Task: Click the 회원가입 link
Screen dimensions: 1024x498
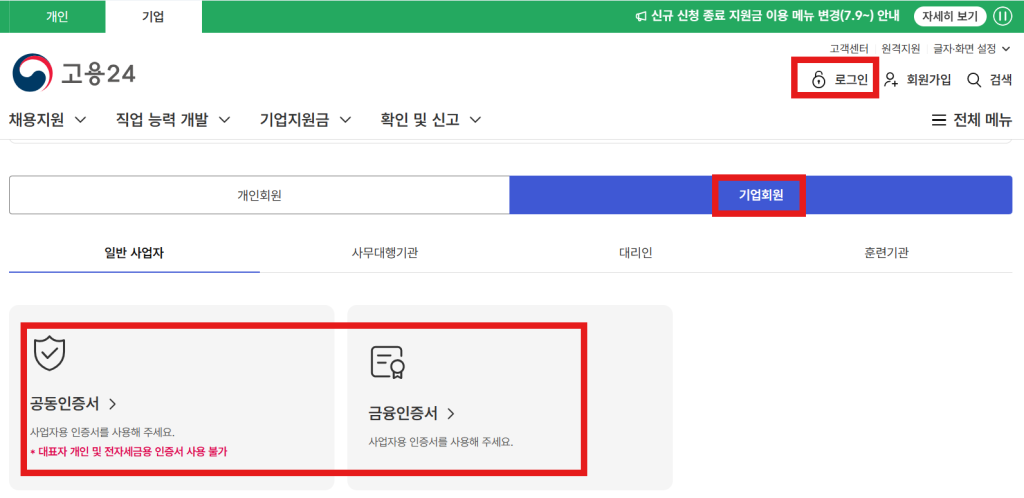Action: tap(929, 80)
